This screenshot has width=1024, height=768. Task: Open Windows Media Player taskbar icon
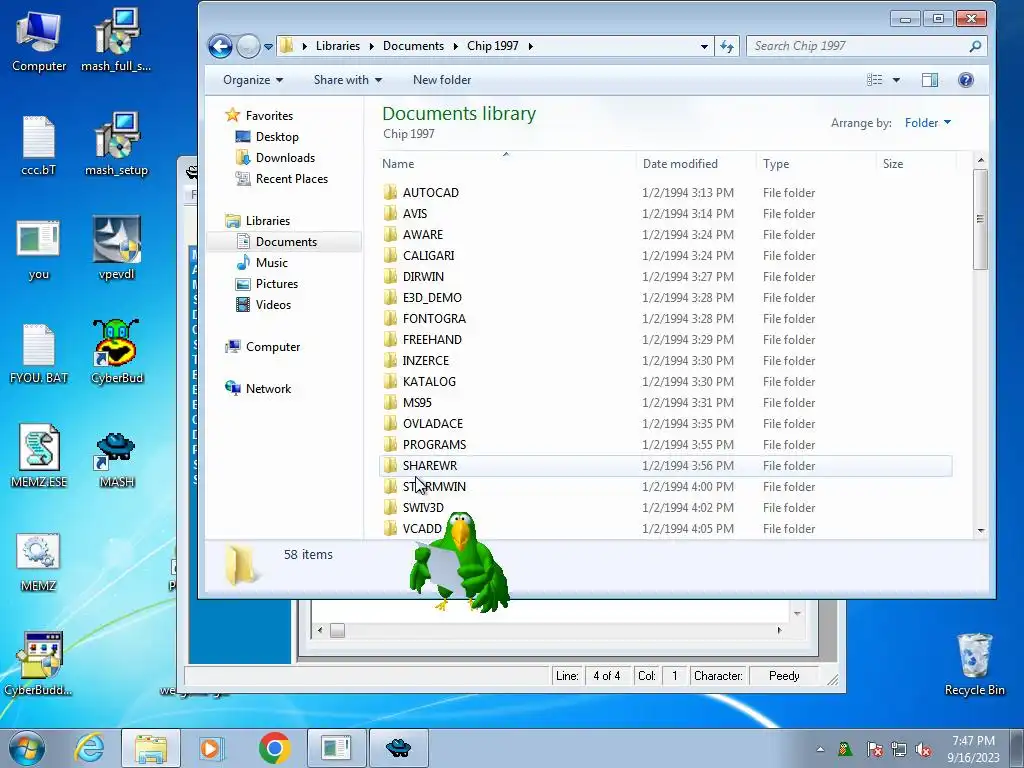210,748
